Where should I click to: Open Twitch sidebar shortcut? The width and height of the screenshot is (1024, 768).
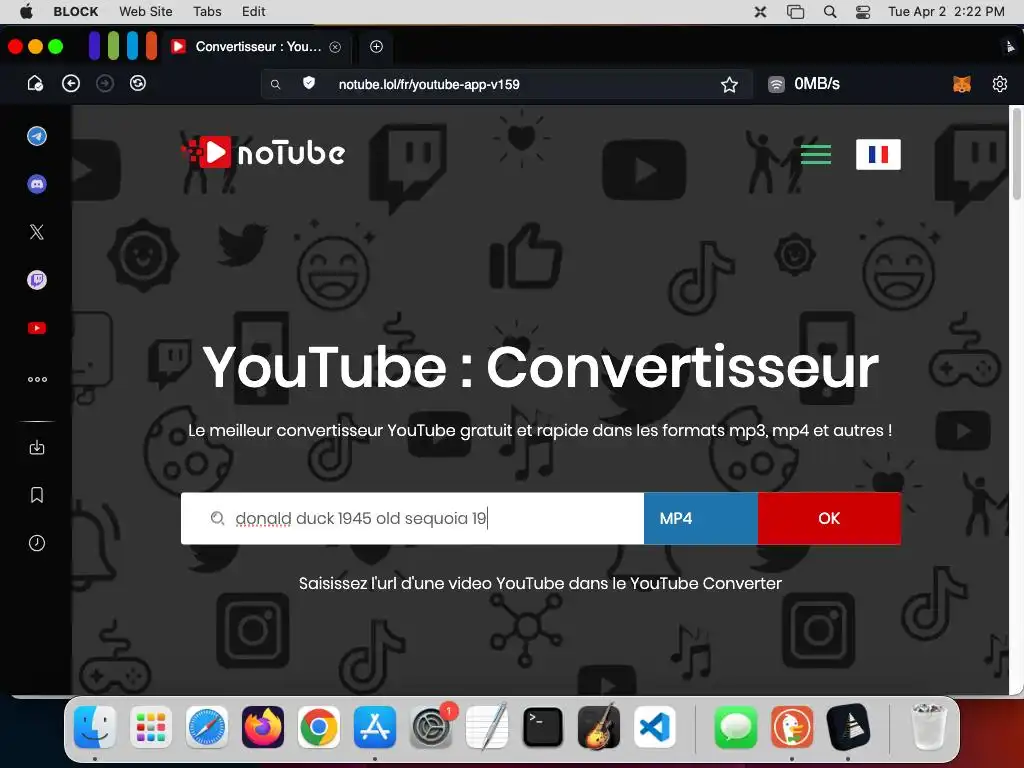pos(37,280)
